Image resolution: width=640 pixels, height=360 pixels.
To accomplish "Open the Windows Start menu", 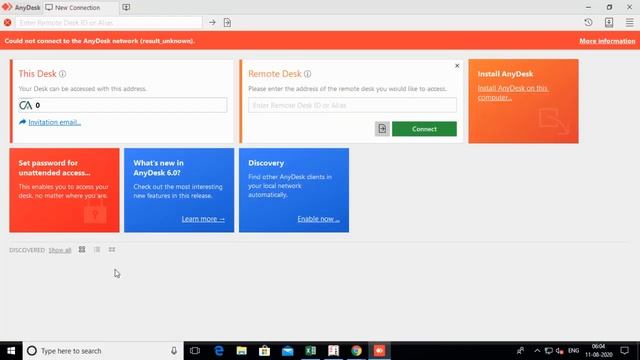I will [x=11, y=351].
